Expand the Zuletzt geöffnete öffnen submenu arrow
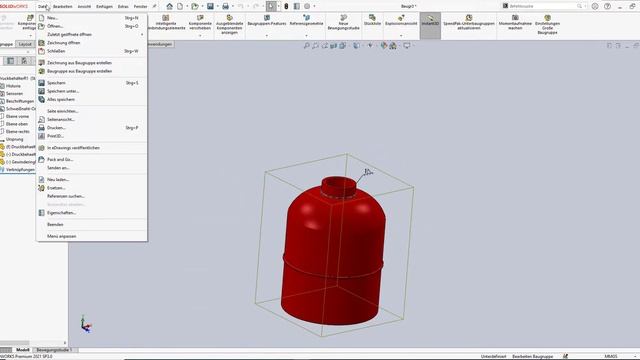The height and width of the screenshot is (360, 640). click(142, 35)
